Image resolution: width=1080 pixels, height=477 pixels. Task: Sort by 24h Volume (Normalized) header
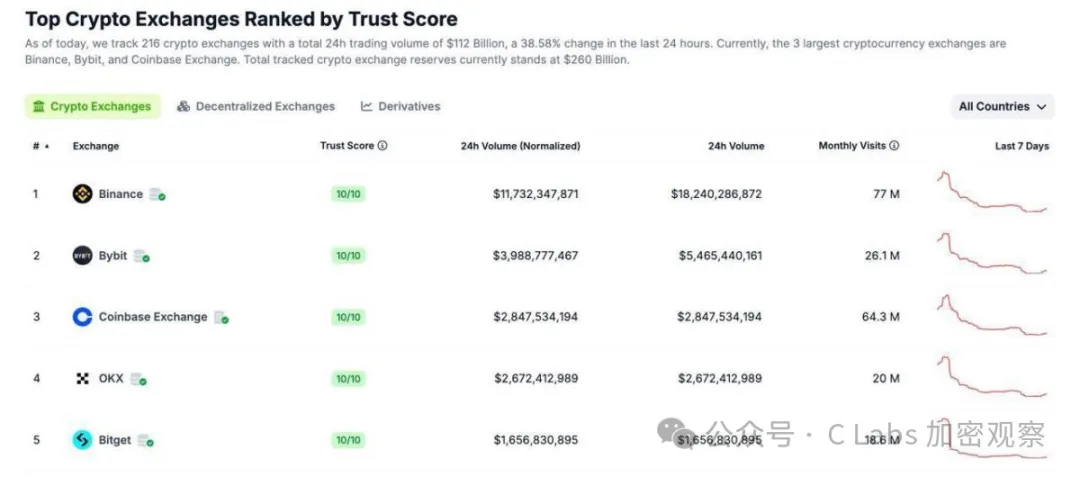[520, 146]
